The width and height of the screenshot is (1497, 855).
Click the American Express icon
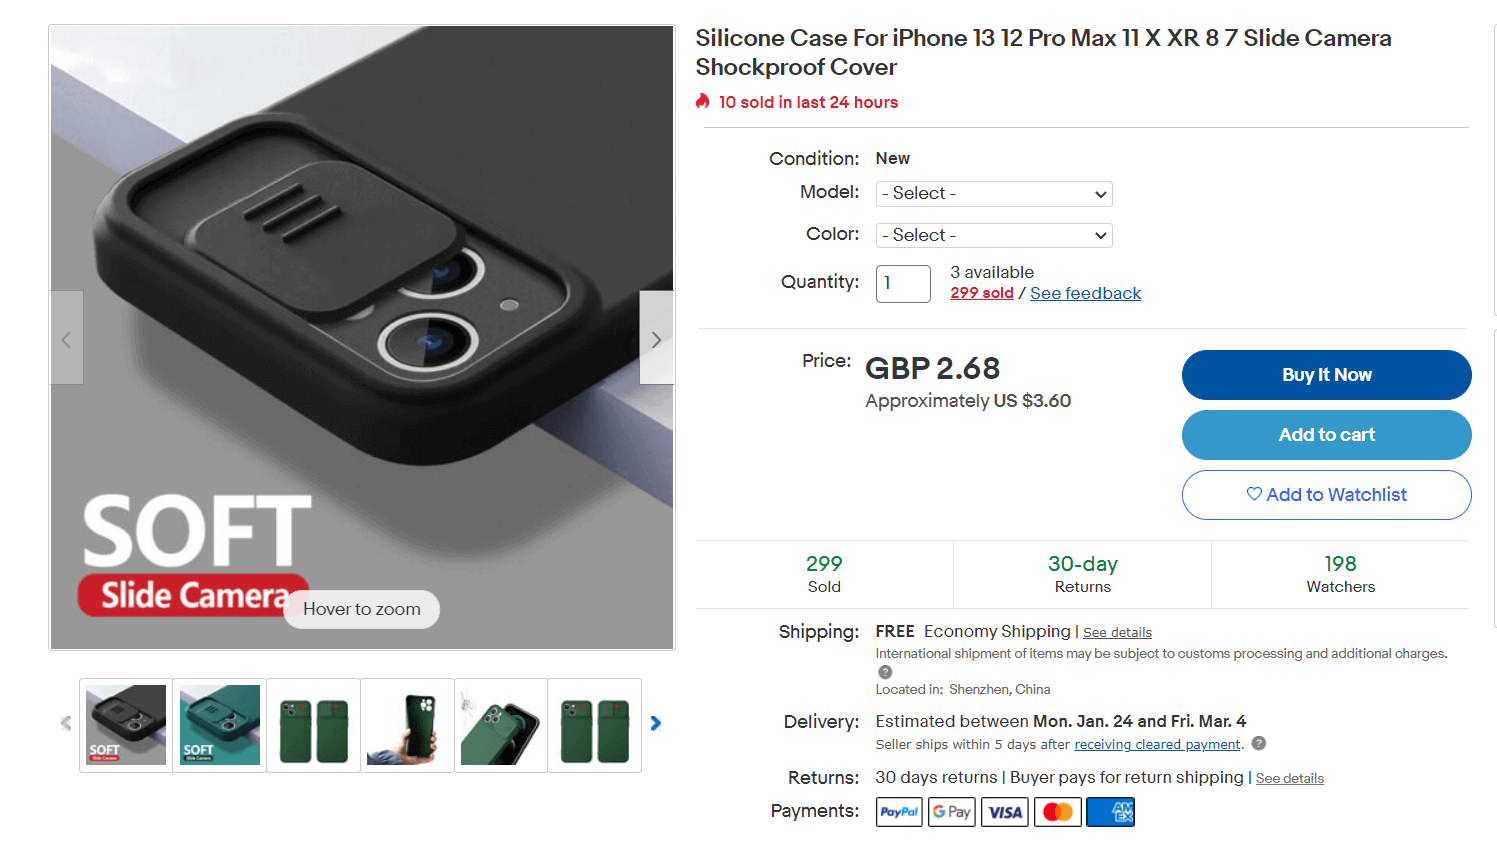(1110, 812)
